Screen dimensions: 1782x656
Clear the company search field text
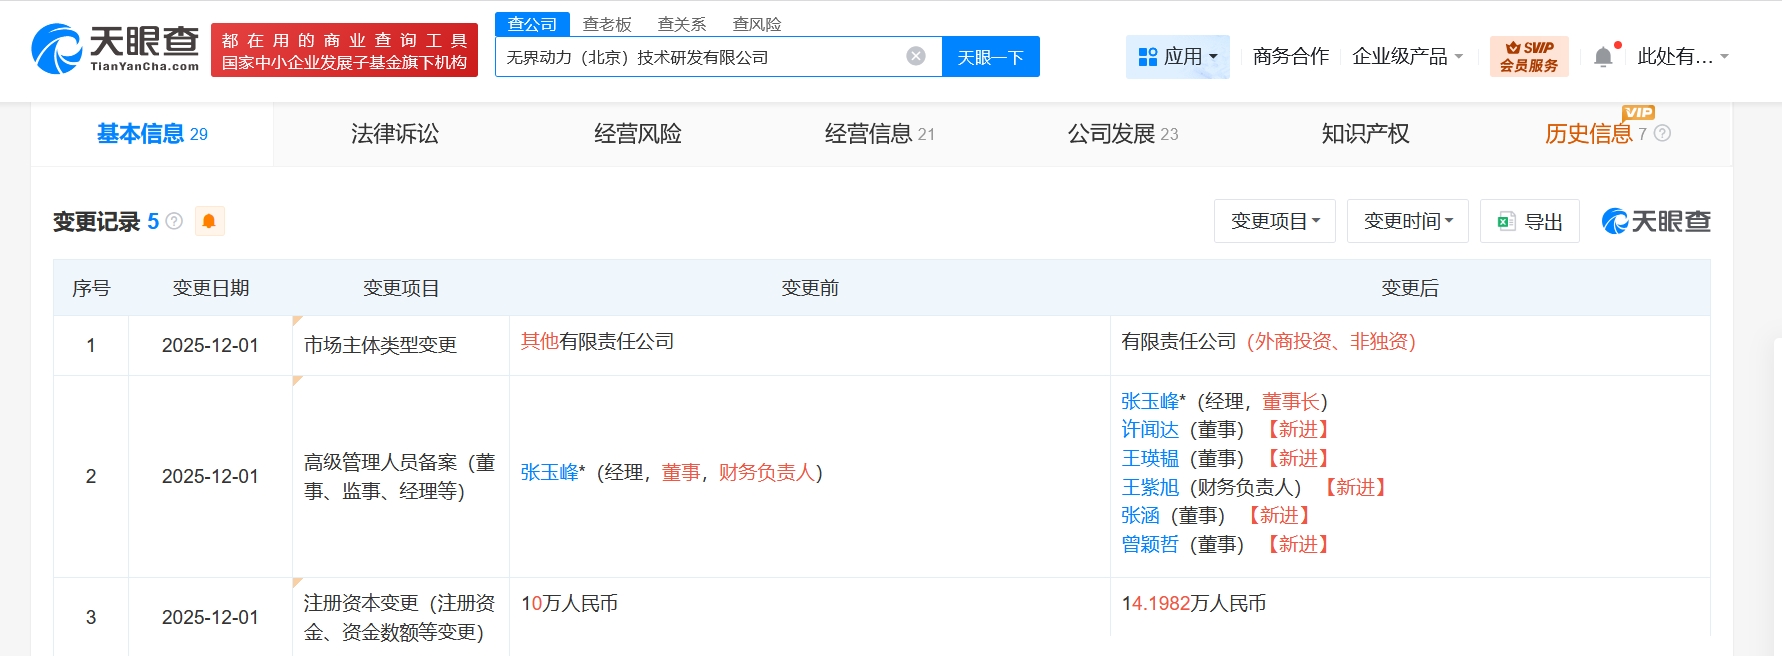[915, 56]
